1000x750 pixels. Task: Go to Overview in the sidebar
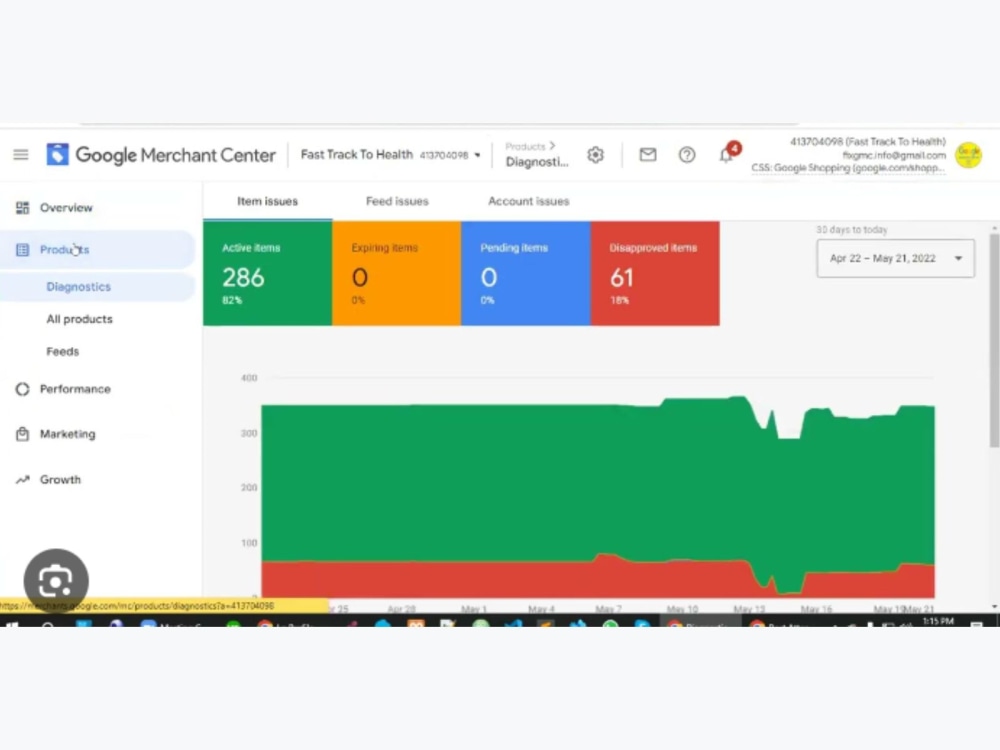point(66,208)
